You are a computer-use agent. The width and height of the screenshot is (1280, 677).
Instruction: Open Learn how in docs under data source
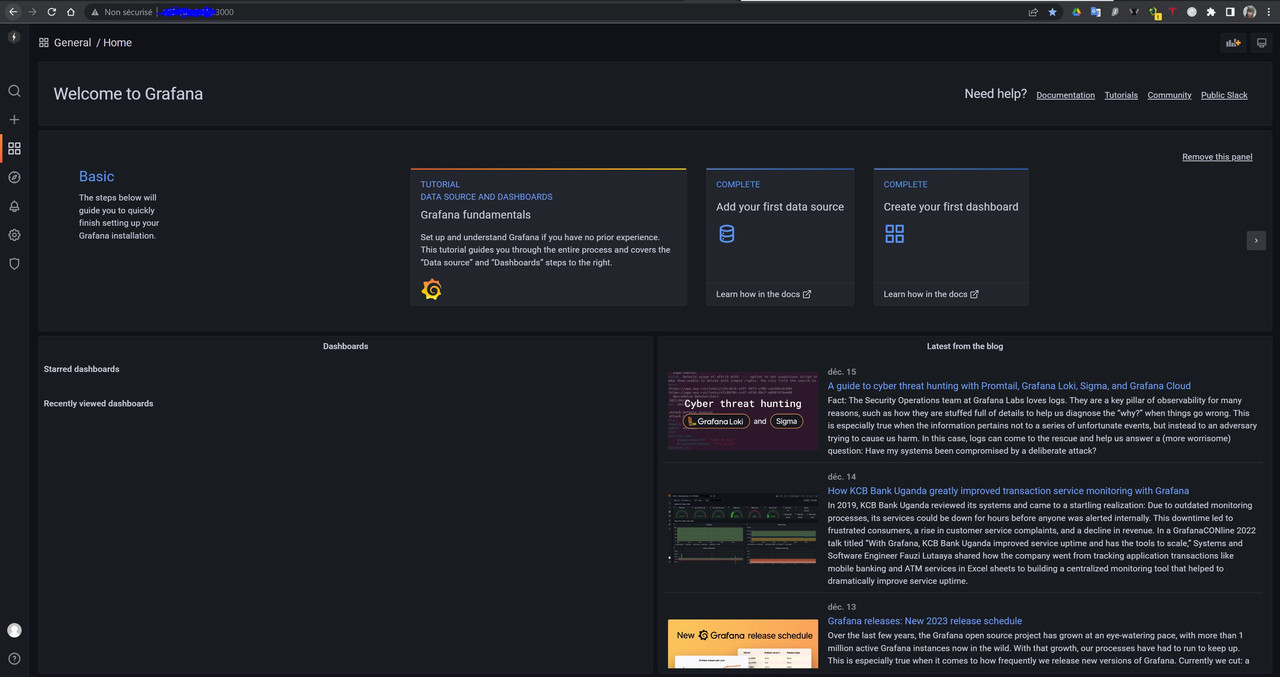[x=763, y=294]
